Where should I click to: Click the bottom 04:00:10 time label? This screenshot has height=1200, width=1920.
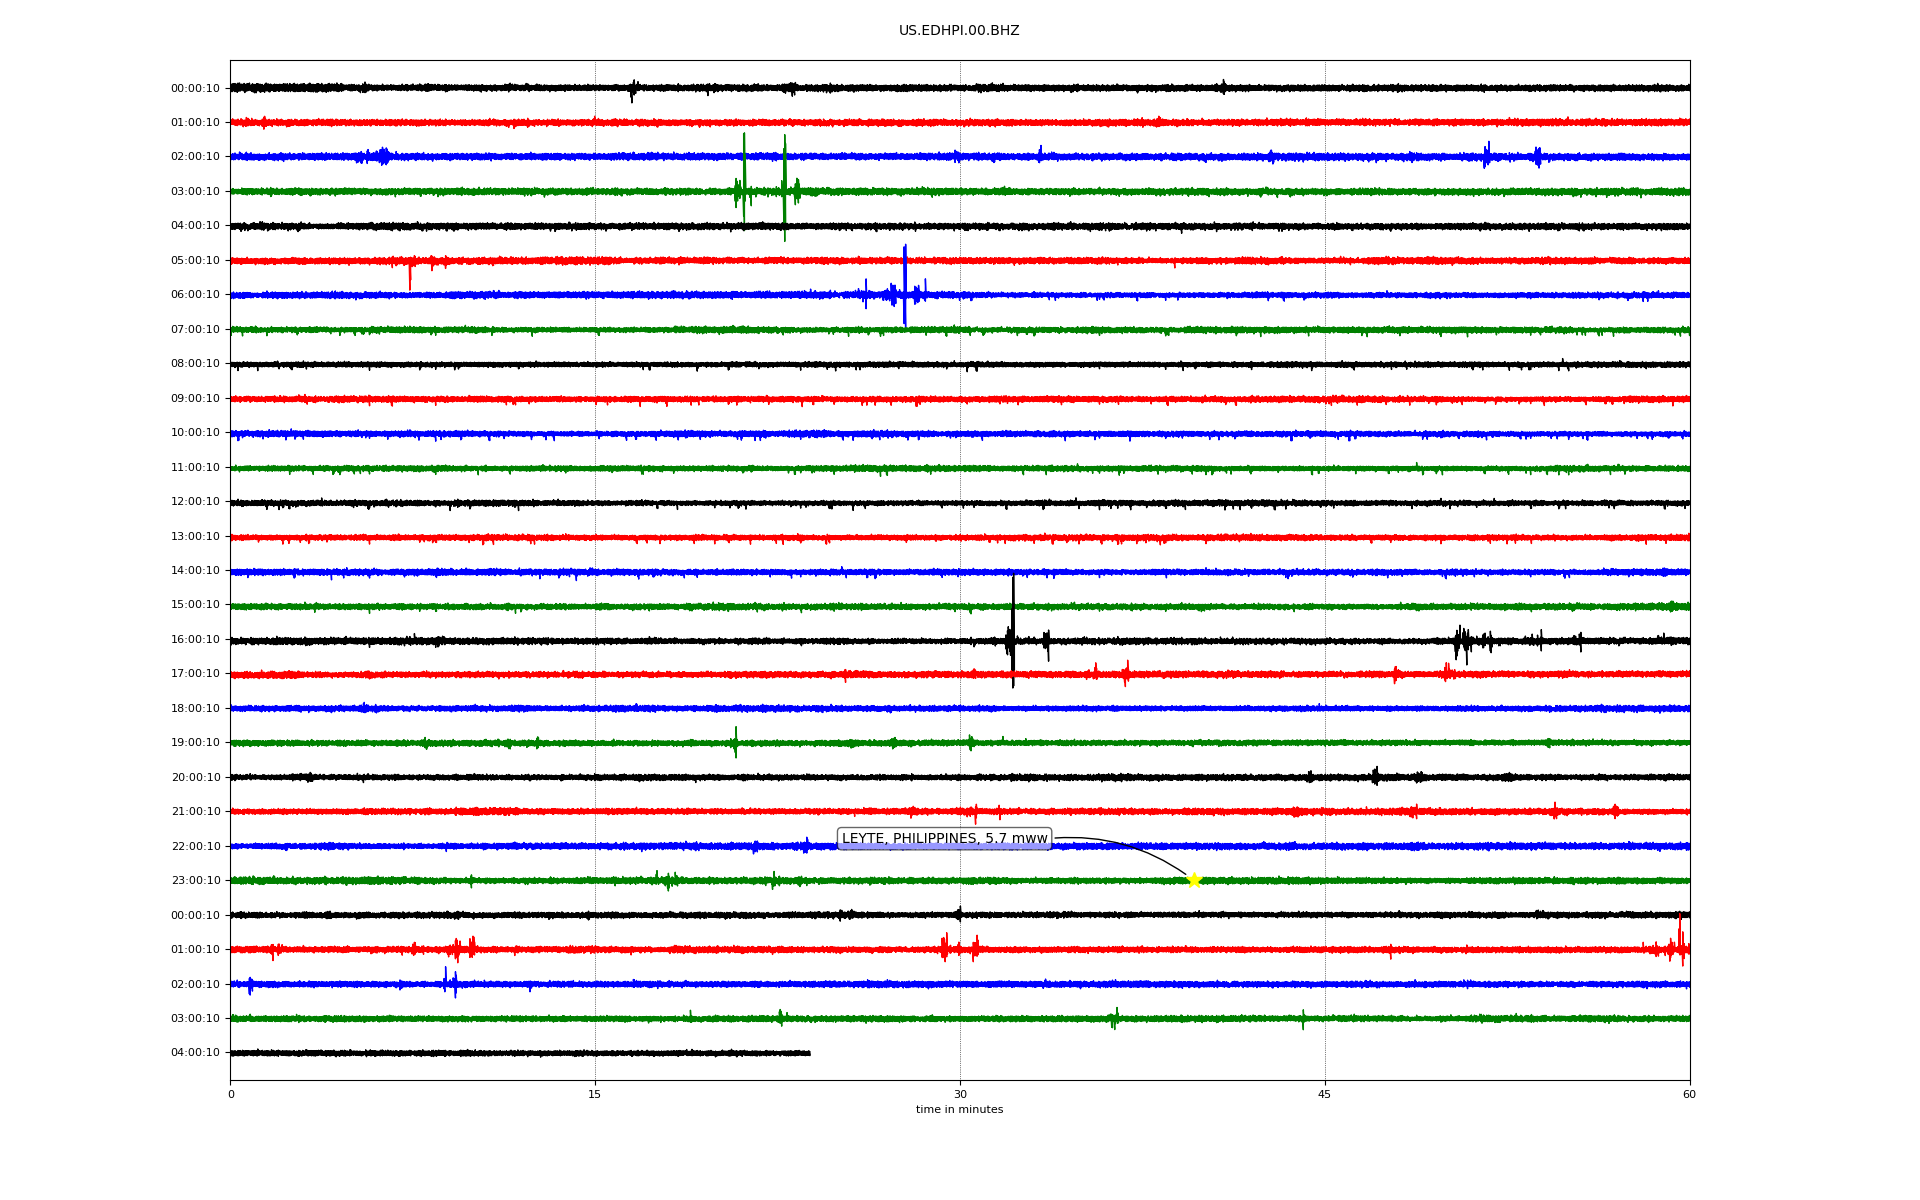(195, 1053)
